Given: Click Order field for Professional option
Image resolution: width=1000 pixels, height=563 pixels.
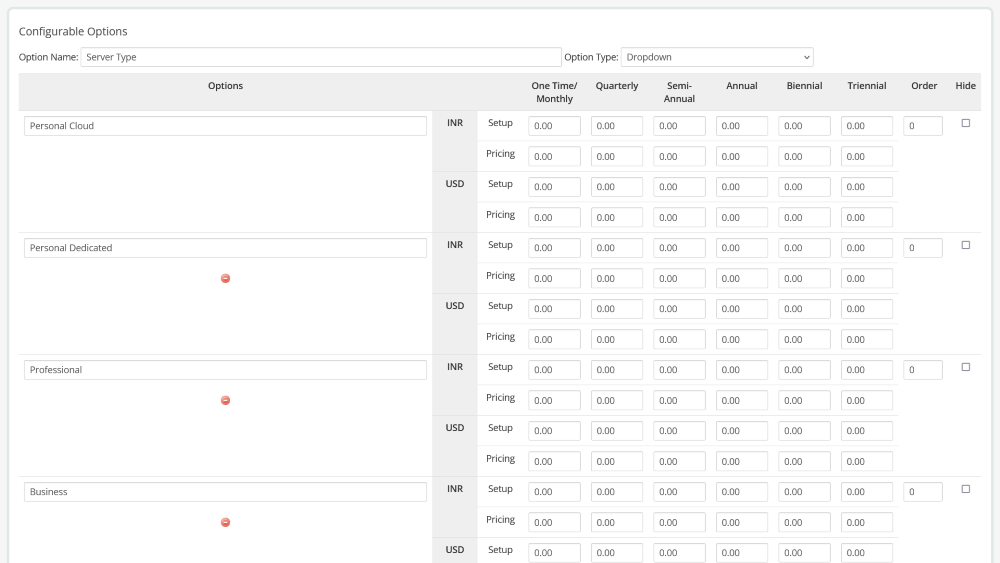Looking at the screenshot, I should (923, 370).
